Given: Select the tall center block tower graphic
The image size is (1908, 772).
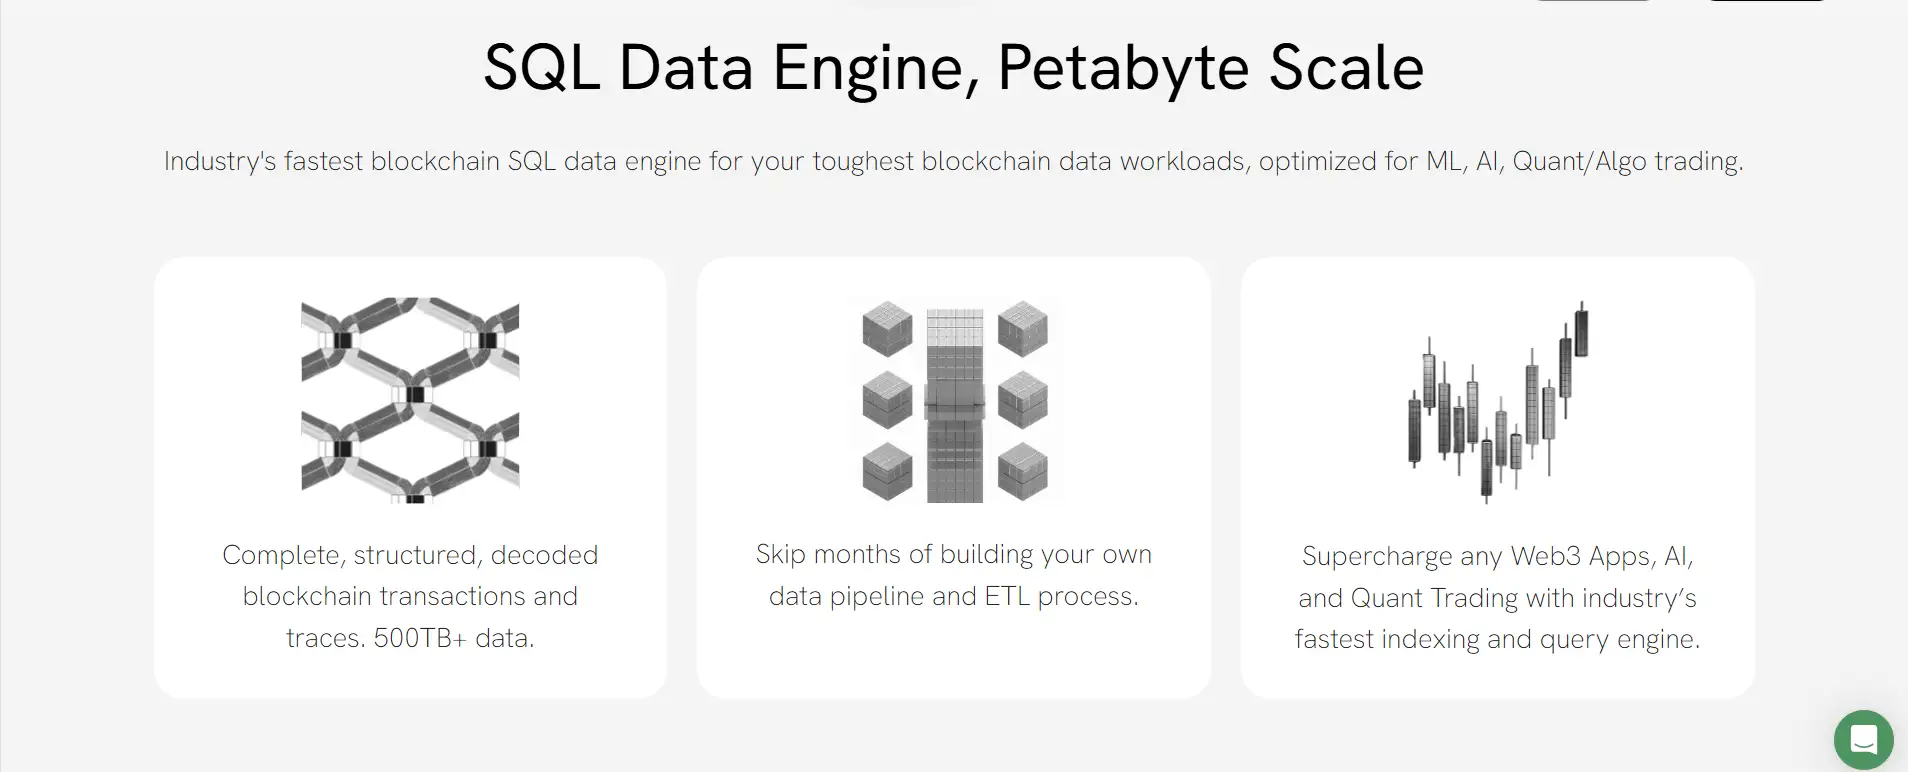Looking at the screenshot, I should [x=954, y=405].
